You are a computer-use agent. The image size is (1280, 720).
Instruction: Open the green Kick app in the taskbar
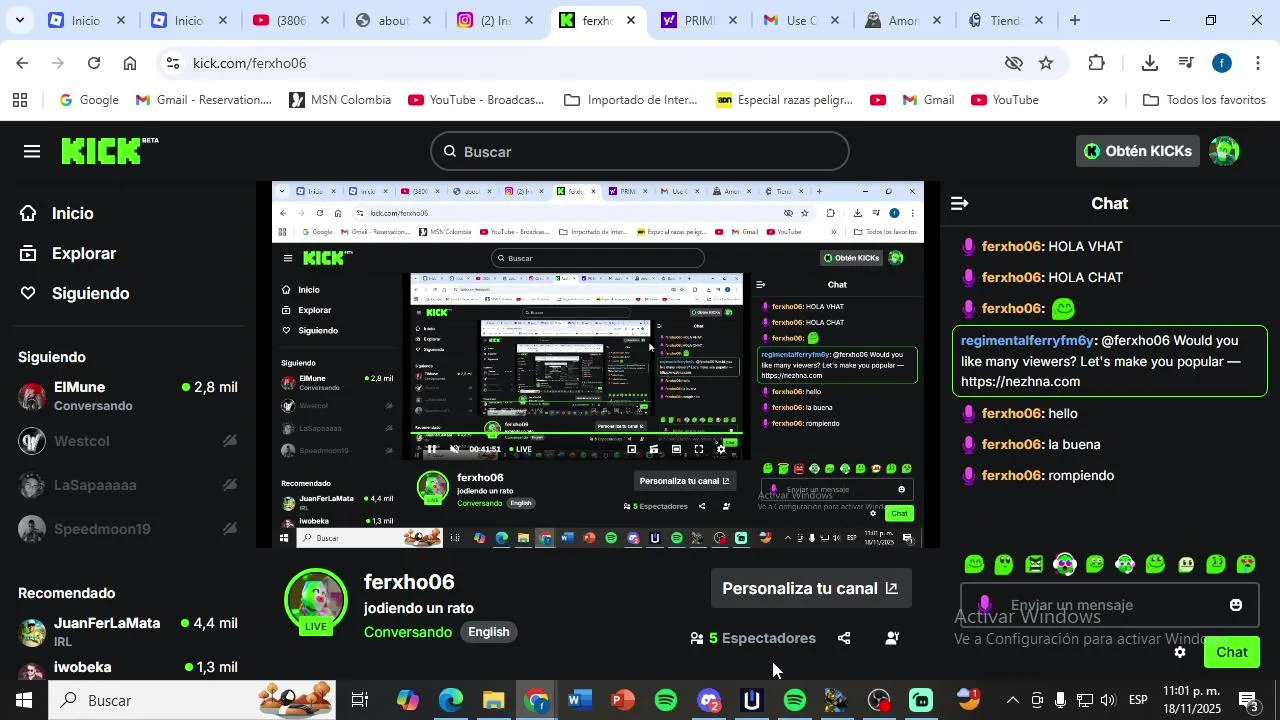tap(921, 700)
